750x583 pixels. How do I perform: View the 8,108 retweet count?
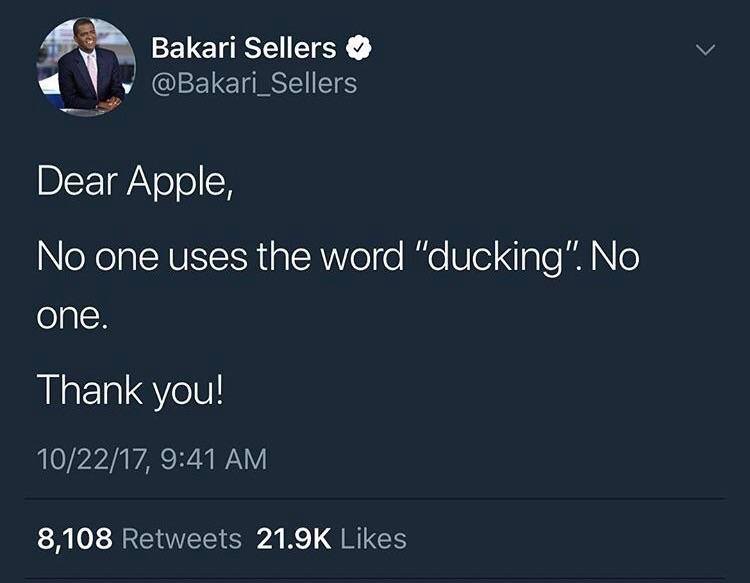[x=74, y=539]
